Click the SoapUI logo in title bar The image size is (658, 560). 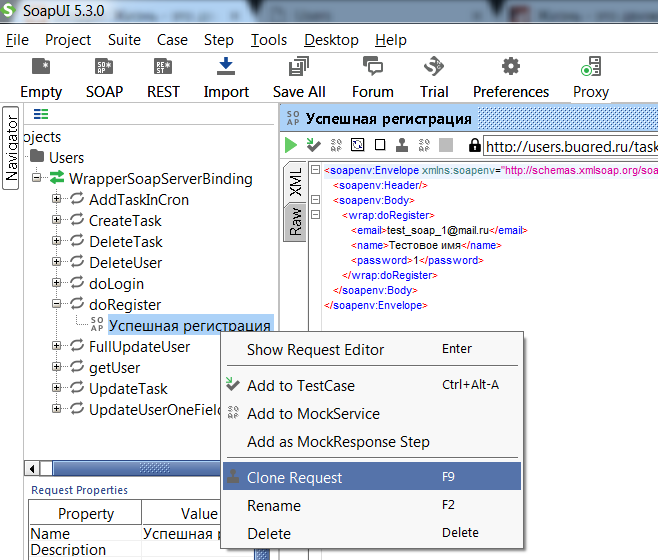pos(8,10)
